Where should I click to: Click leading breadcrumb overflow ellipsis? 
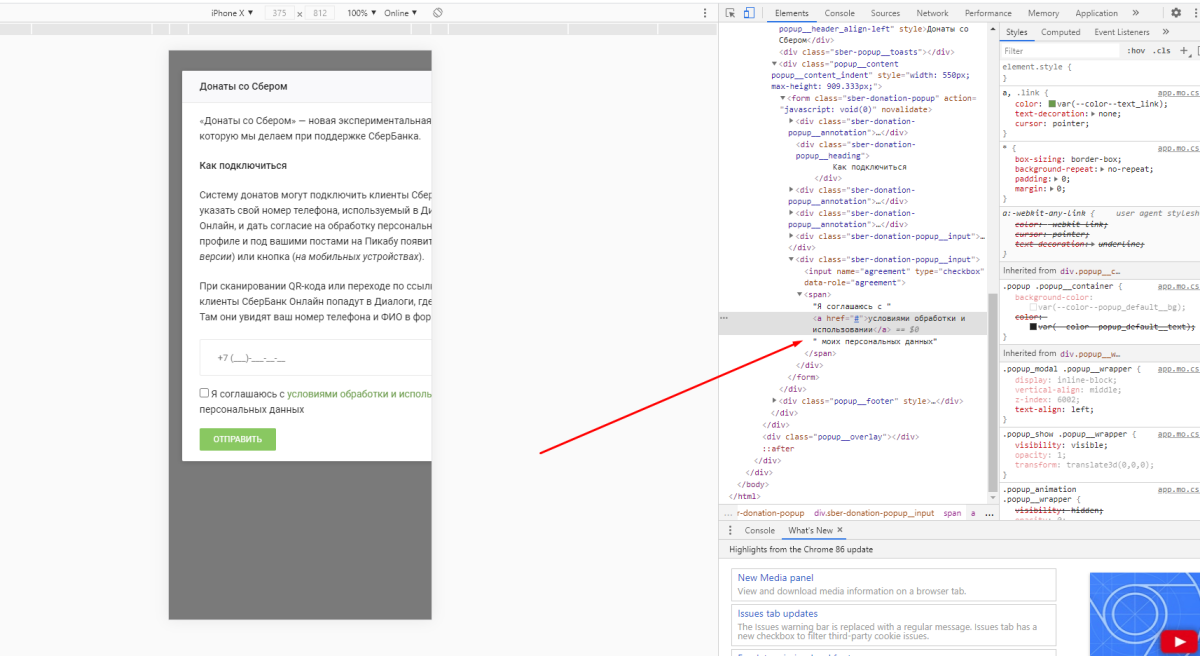[728, 513]
